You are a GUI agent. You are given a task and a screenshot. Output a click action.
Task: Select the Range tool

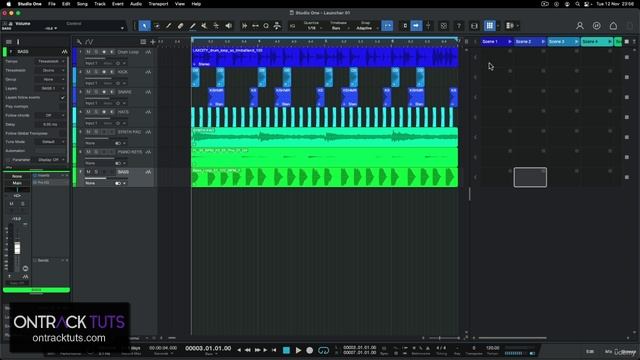(157, 26)
